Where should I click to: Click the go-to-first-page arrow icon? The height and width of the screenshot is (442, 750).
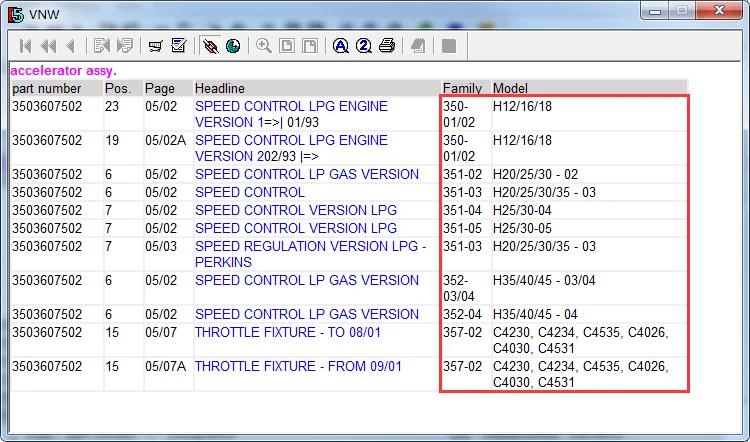point(25,46)
